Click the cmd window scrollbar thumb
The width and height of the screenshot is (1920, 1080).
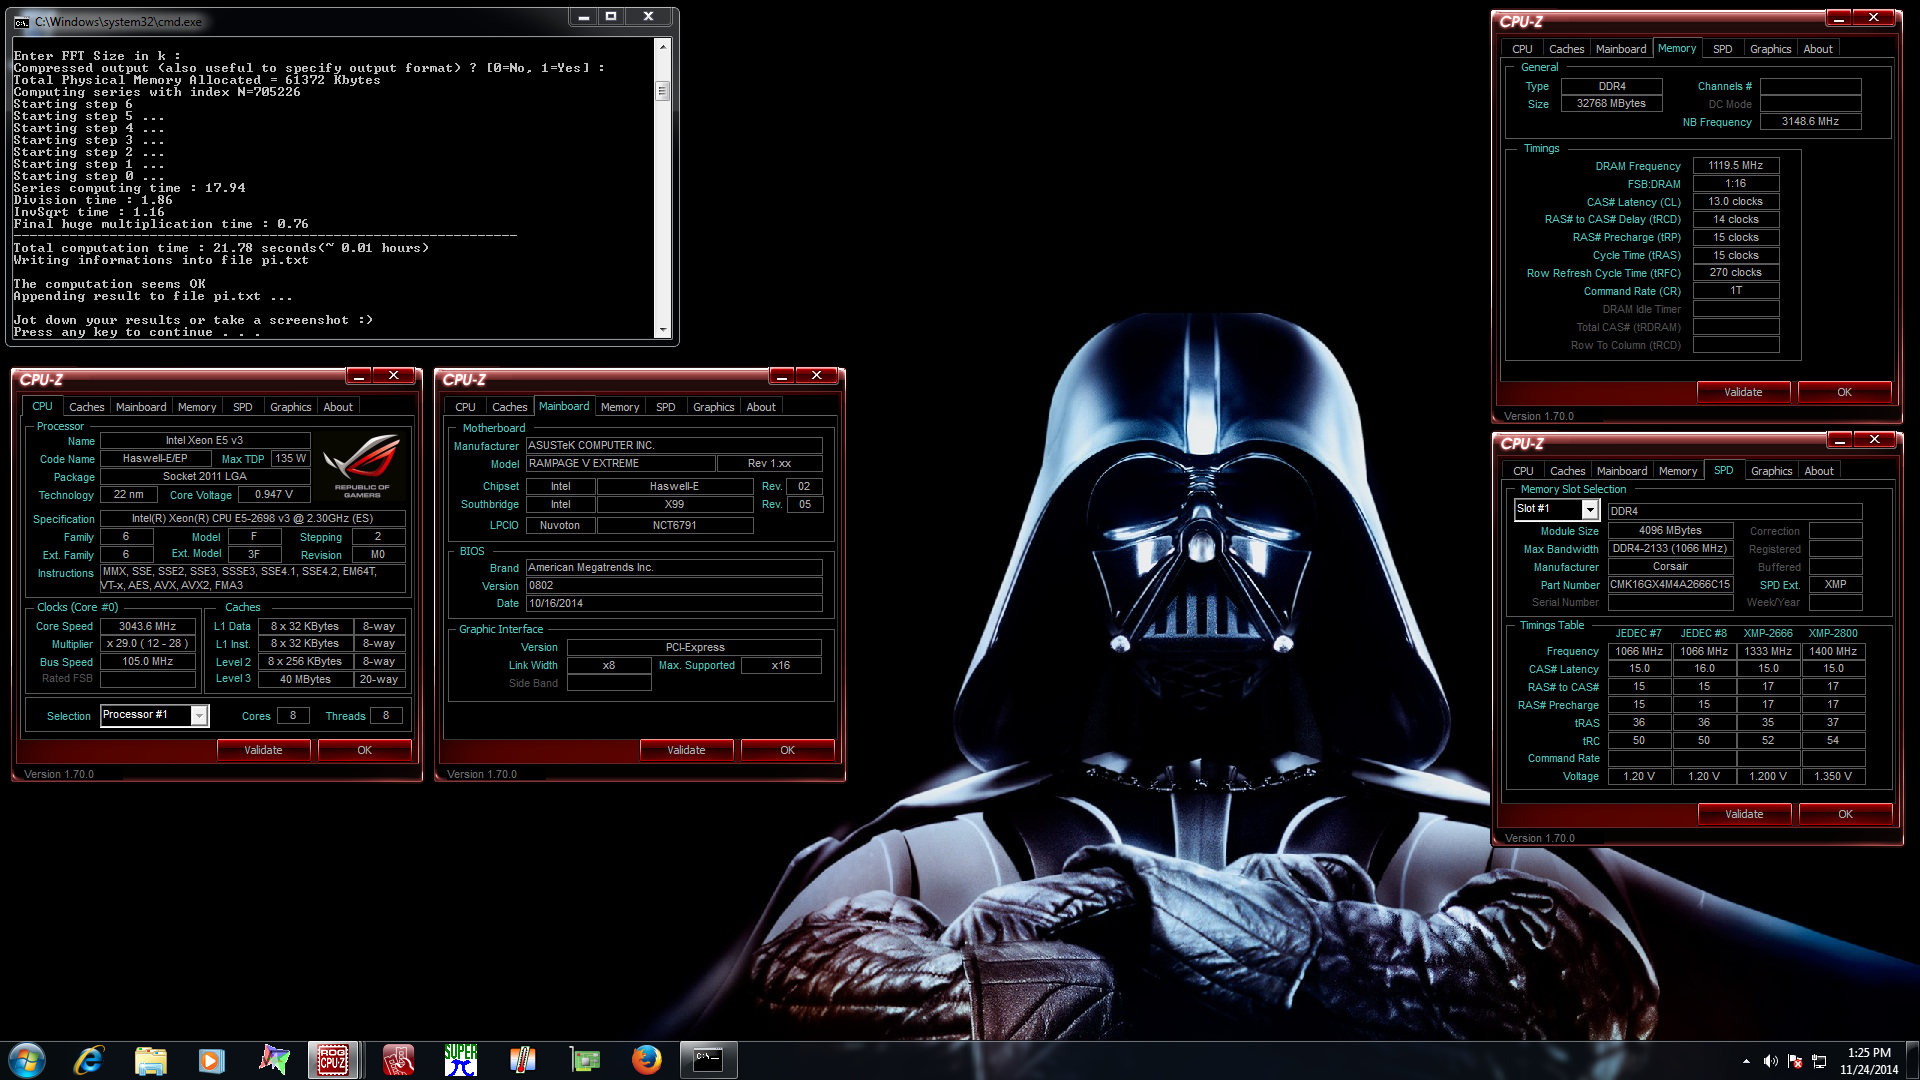point(662,91)
